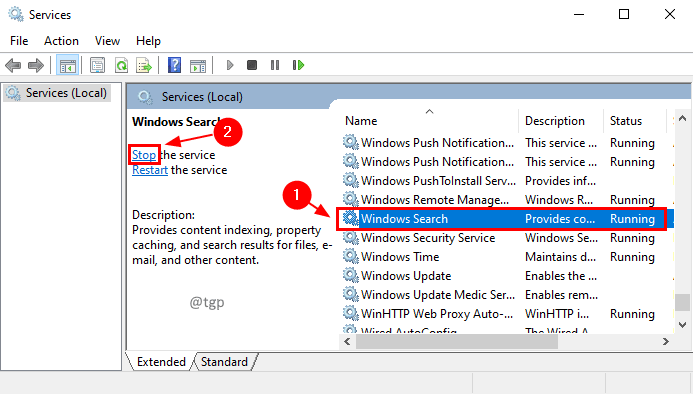Select Windows Update Medic Ser... name
This screenshot has height=394, width=693.
tap(438, 295)
